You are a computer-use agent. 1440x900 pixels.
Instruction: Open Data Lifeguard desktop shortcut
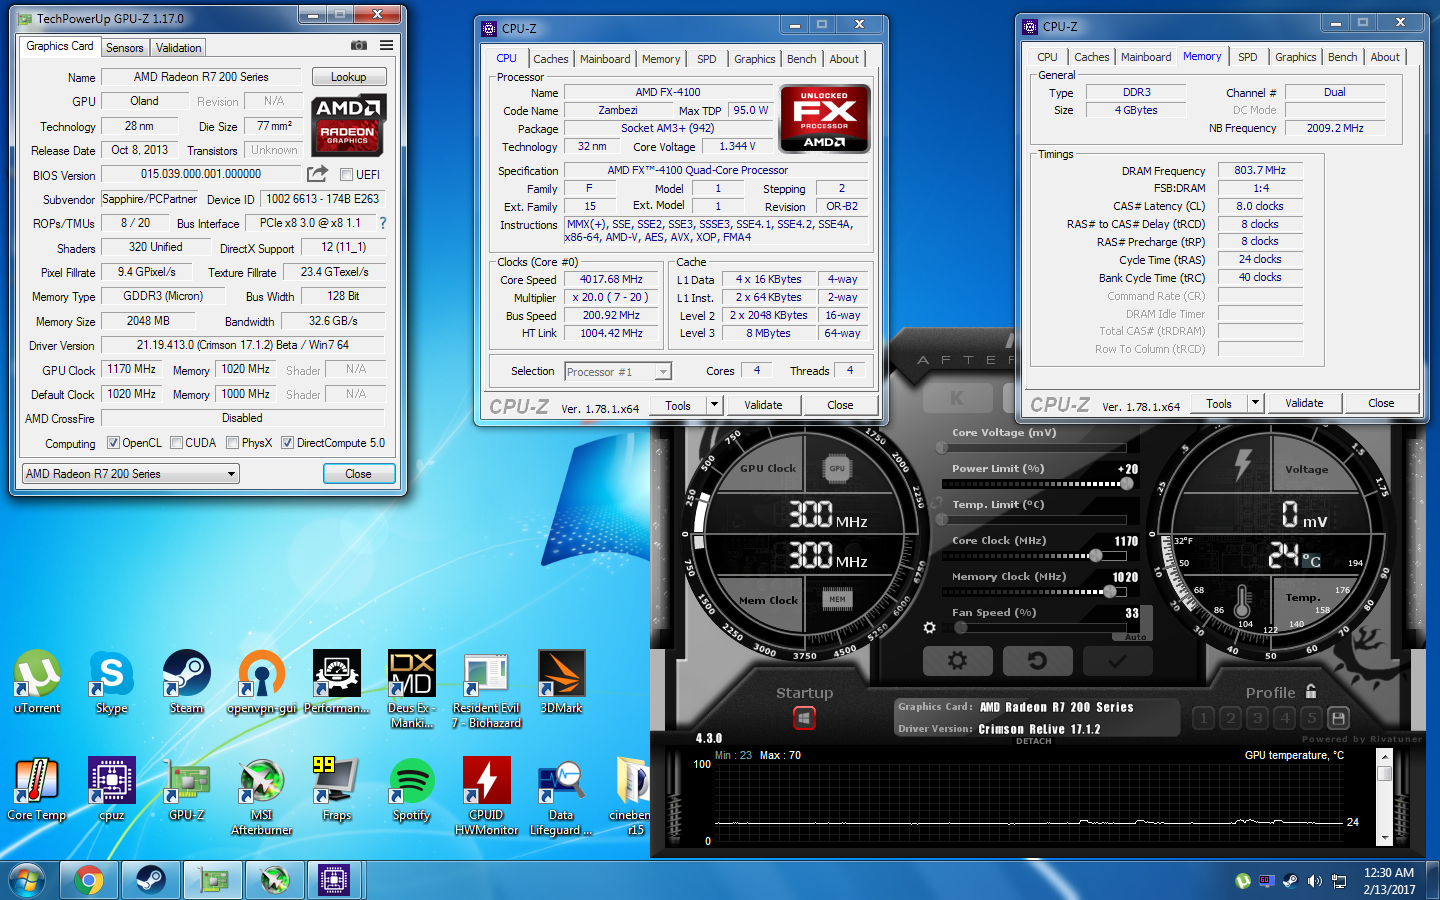coord(561,797)
